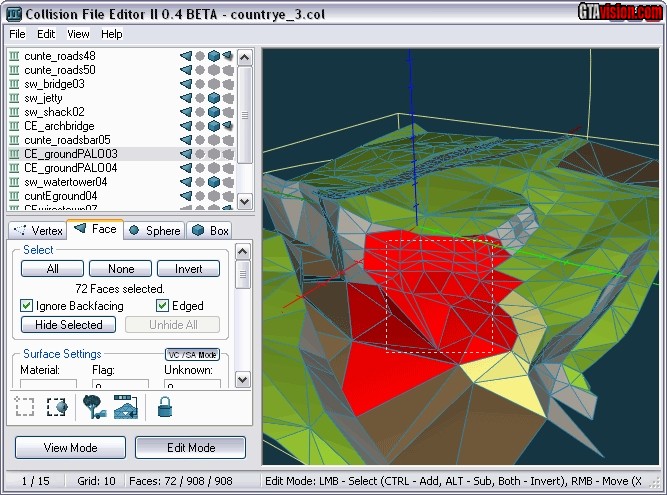Image resolution: width=667 pixels, height=495 pixels.
Task: Click box icon on sw_jetty row
Action: coord(214,98)
